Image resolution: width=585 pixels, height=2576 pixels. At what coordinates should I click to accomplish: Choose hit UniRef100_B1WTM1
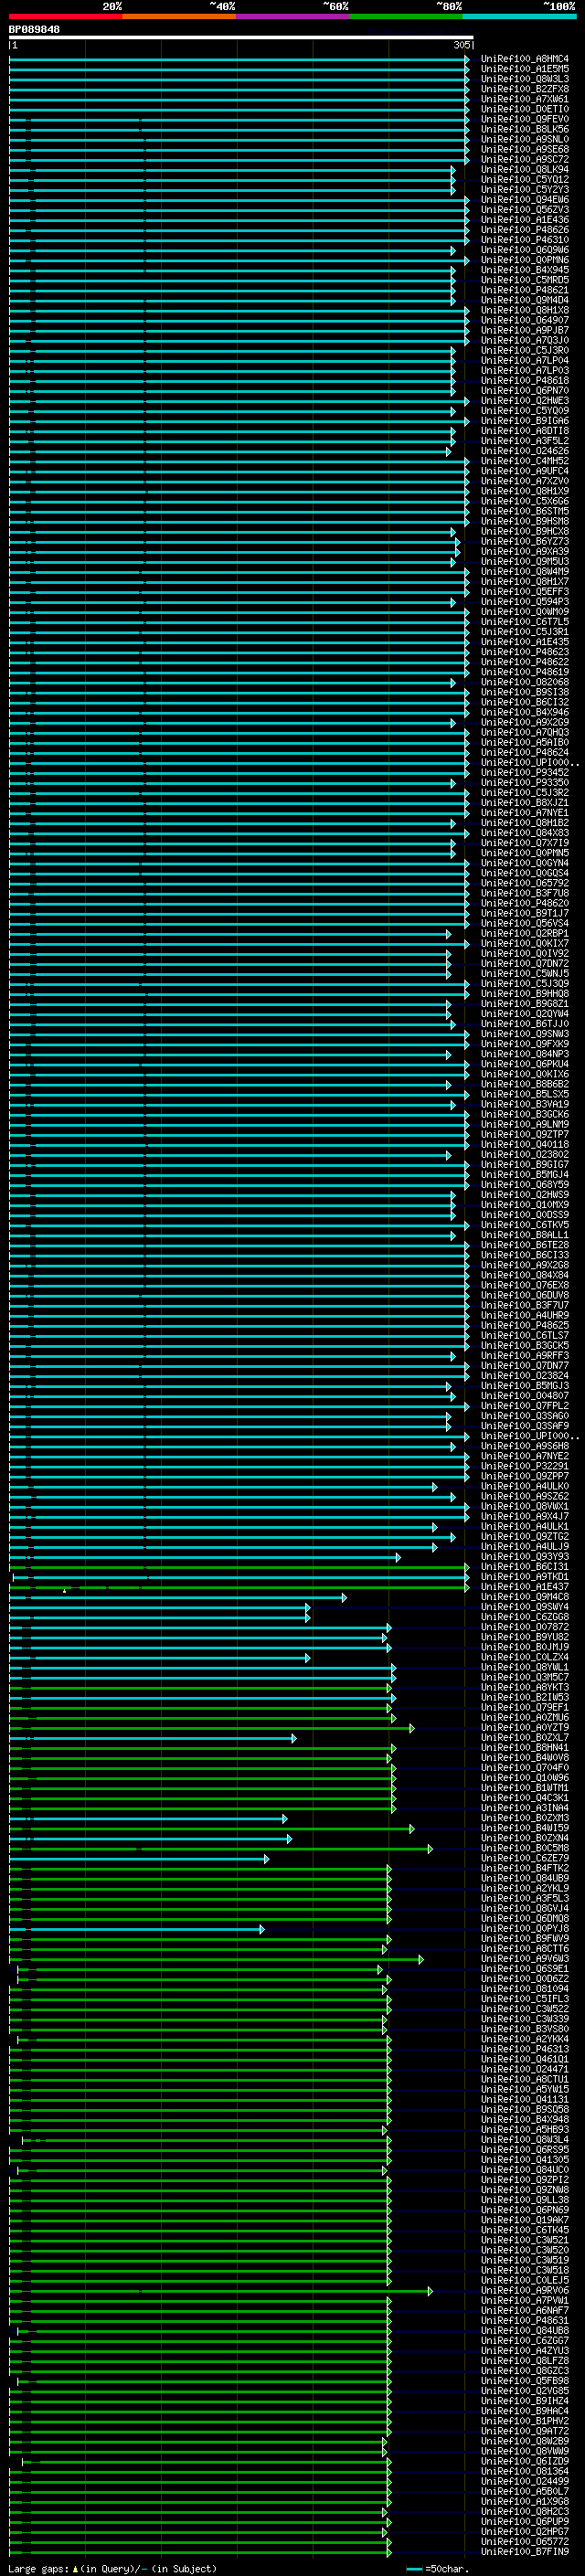524,1788
